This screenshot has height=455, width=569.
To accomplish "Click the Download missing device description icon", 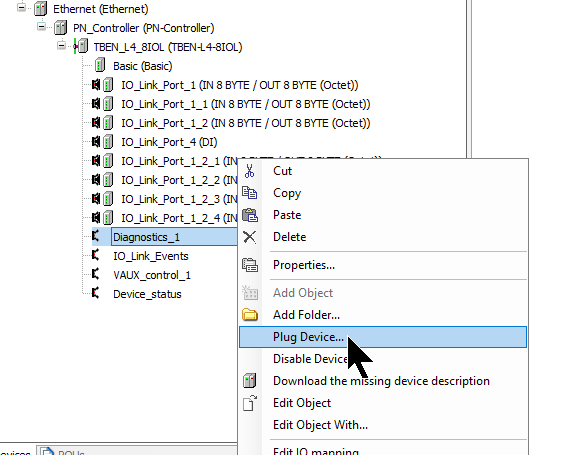I will [x=250, y=381].
